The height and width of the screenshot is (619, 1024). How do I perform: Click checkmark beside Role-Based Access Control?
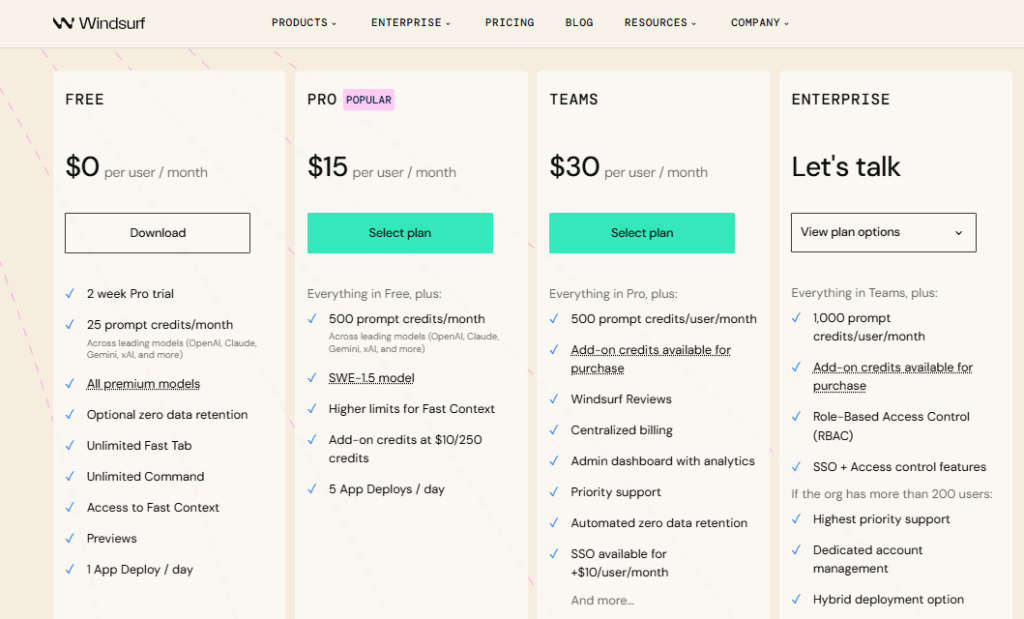point(796,417)
